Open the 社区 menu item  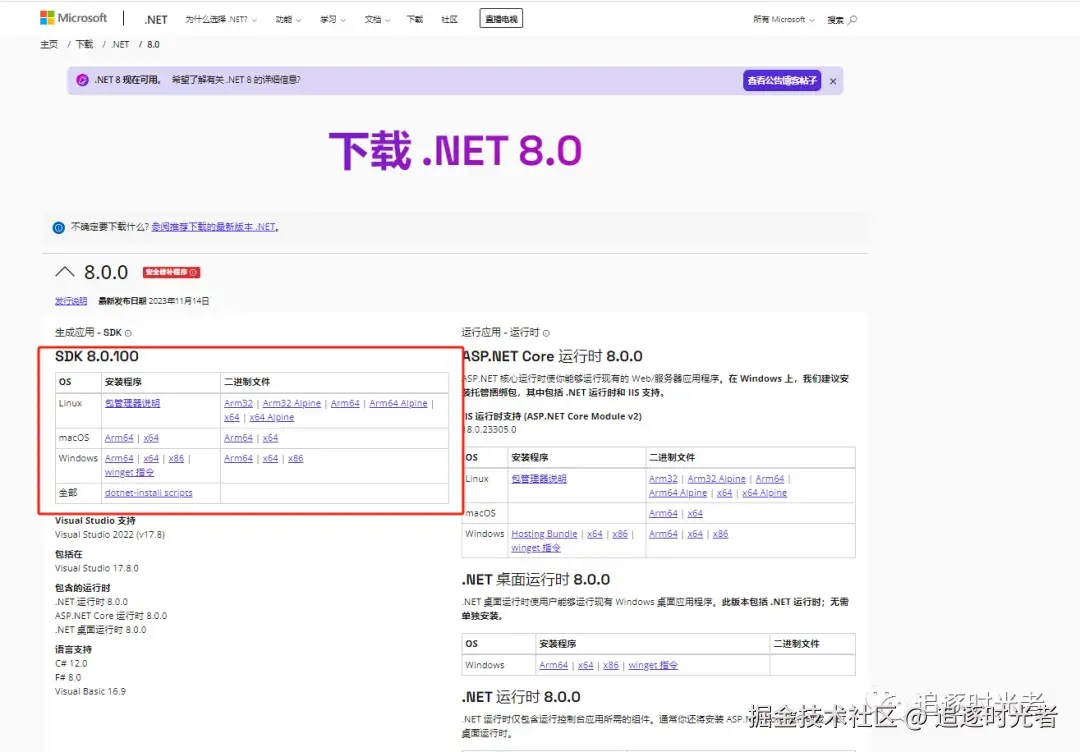click(449, 19)
